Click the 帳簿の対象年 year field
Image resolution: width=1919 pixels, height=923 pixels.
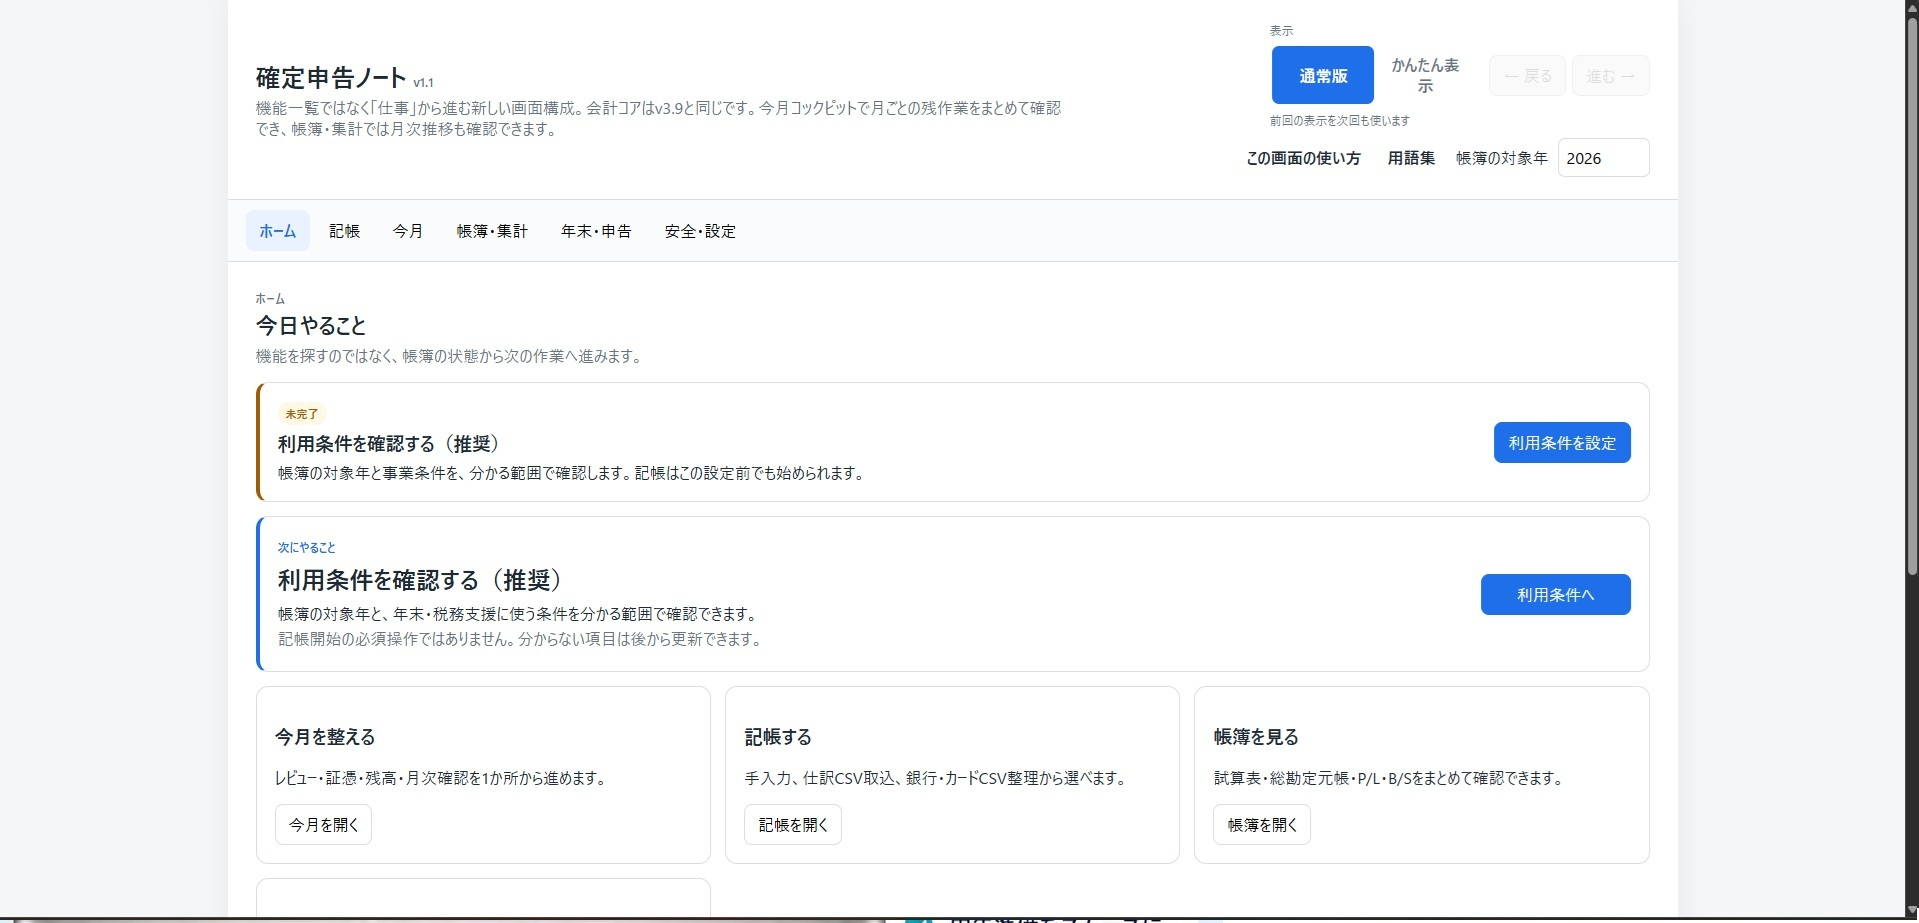[1603, 158]
